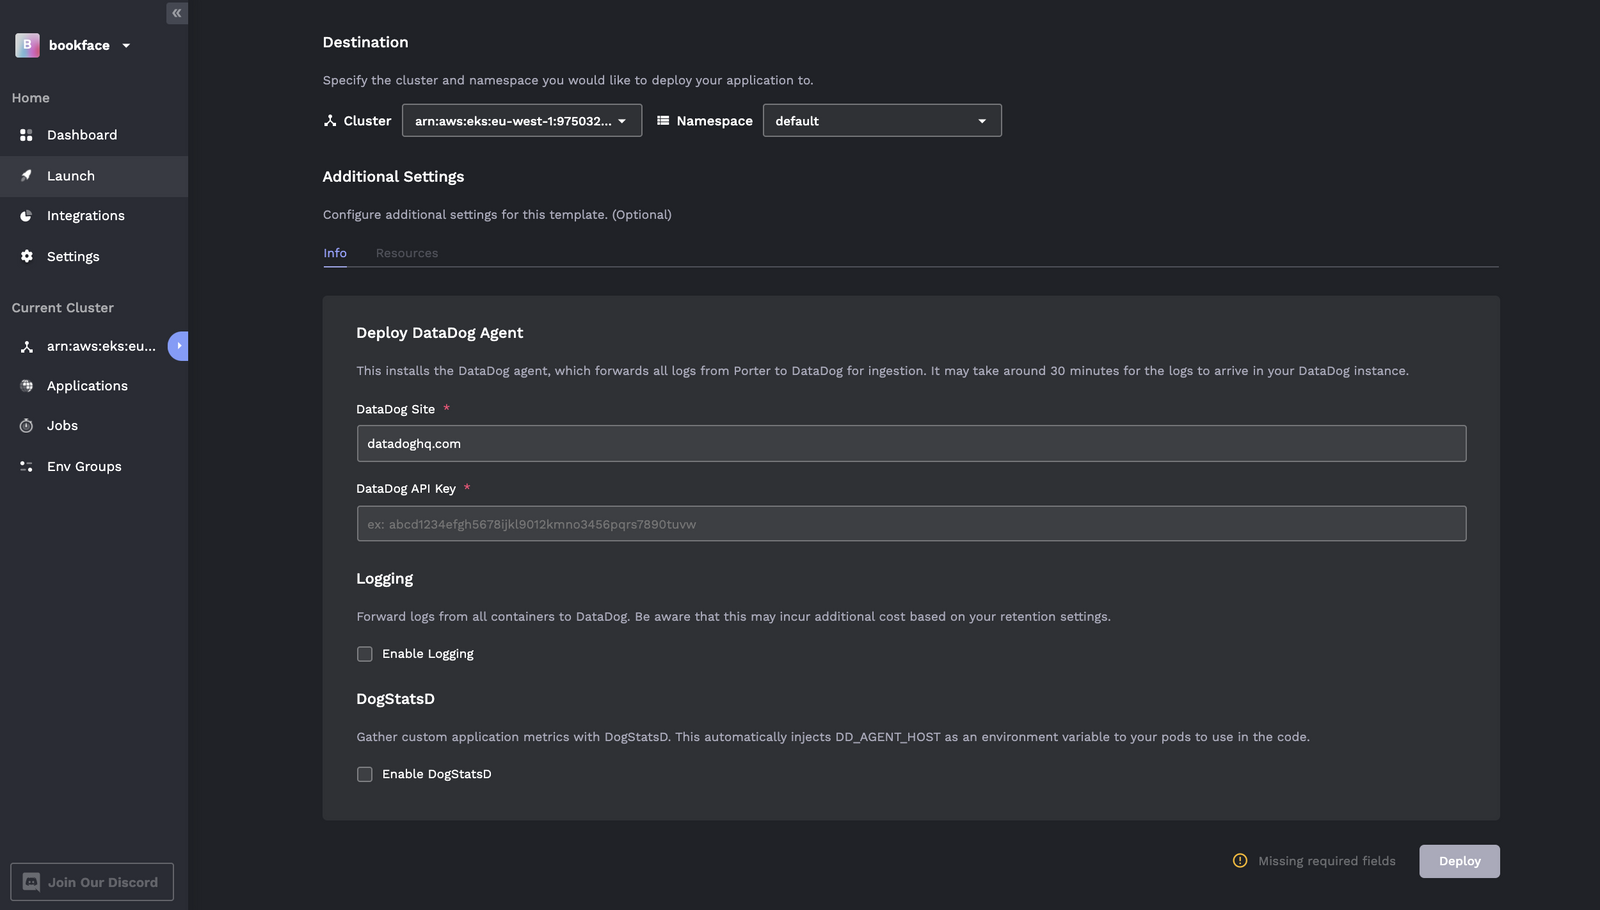Click the Discord logo icon
This screenshot has width=1600, height=910.
click(x=31, y=882)
